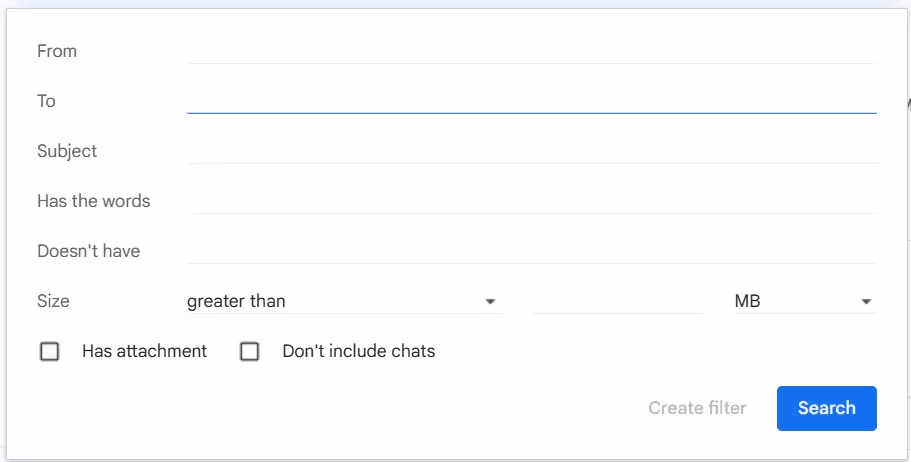Image resolution: width=911 pixels, height=462 pixels.
Task: Click the blue Search button
Action: point(826,408)
